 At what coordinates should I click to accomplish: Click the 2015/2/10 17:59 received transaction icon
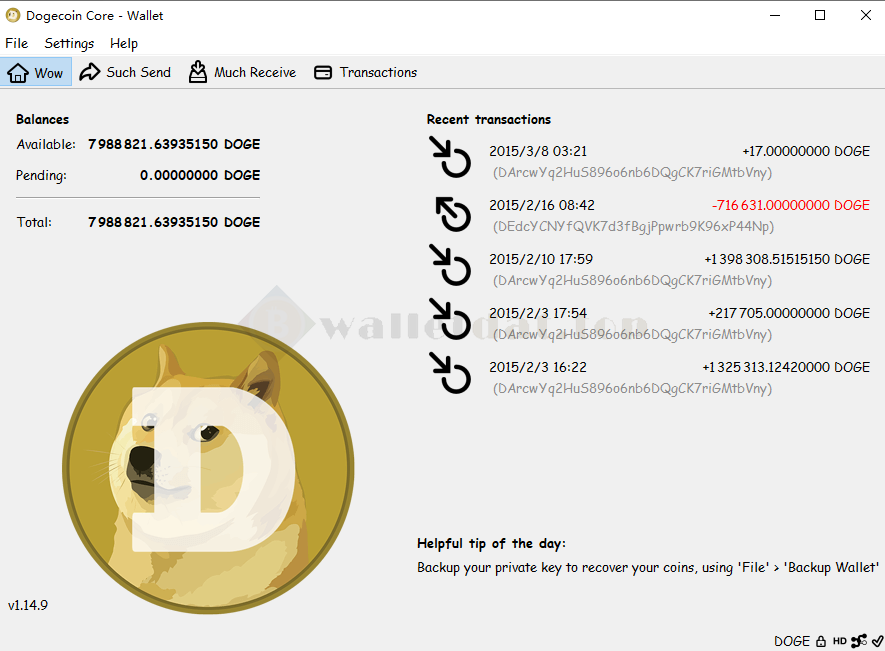click(x=450, y=266)
